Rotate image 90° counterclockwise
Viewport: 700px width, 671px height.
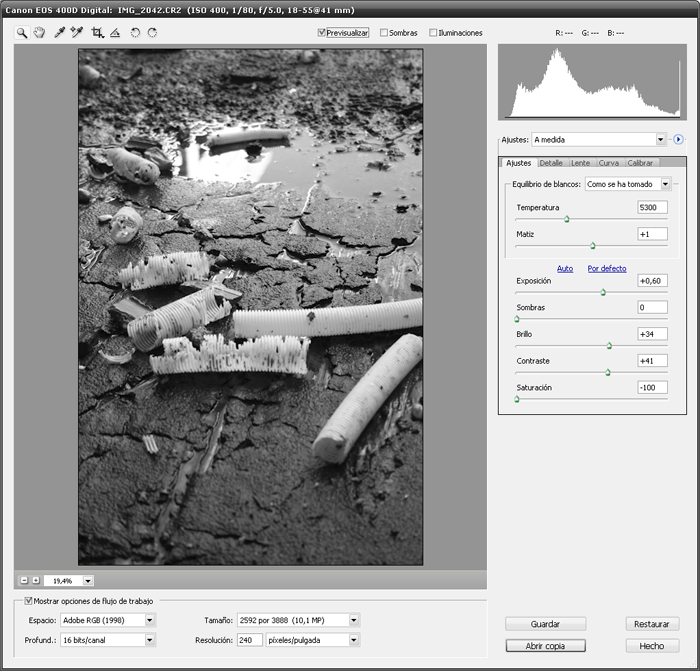pos(135,33)
